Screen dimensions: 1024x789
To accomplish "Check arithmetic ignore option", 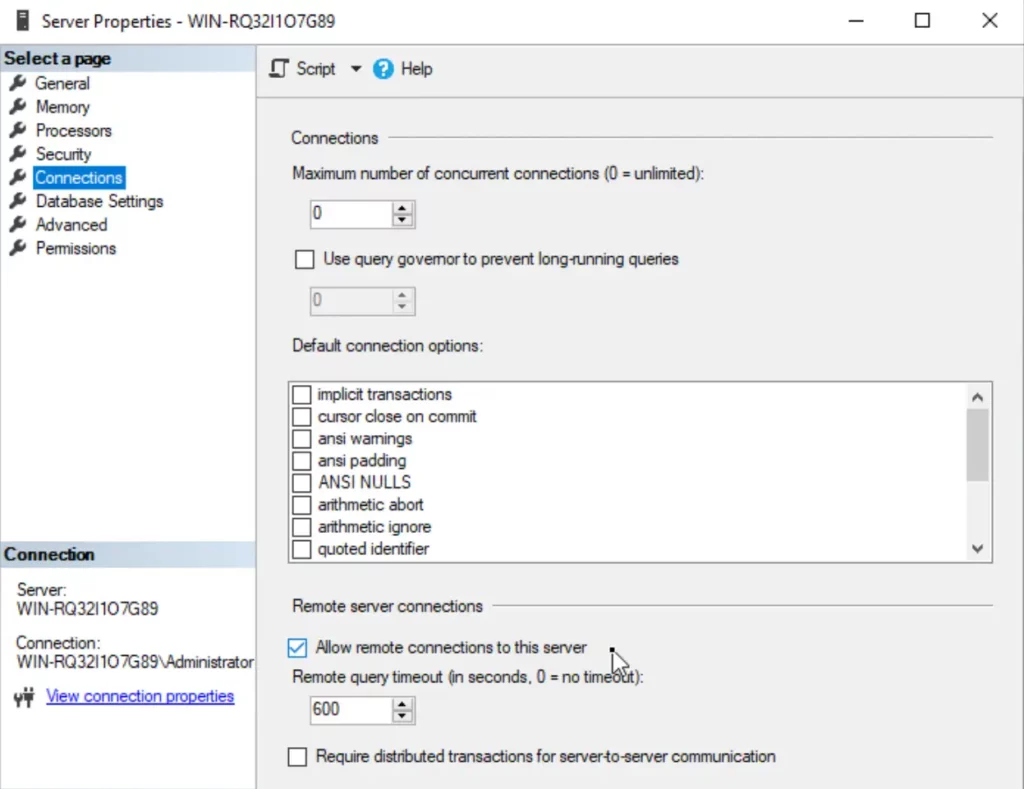I will tap(301, 527).
